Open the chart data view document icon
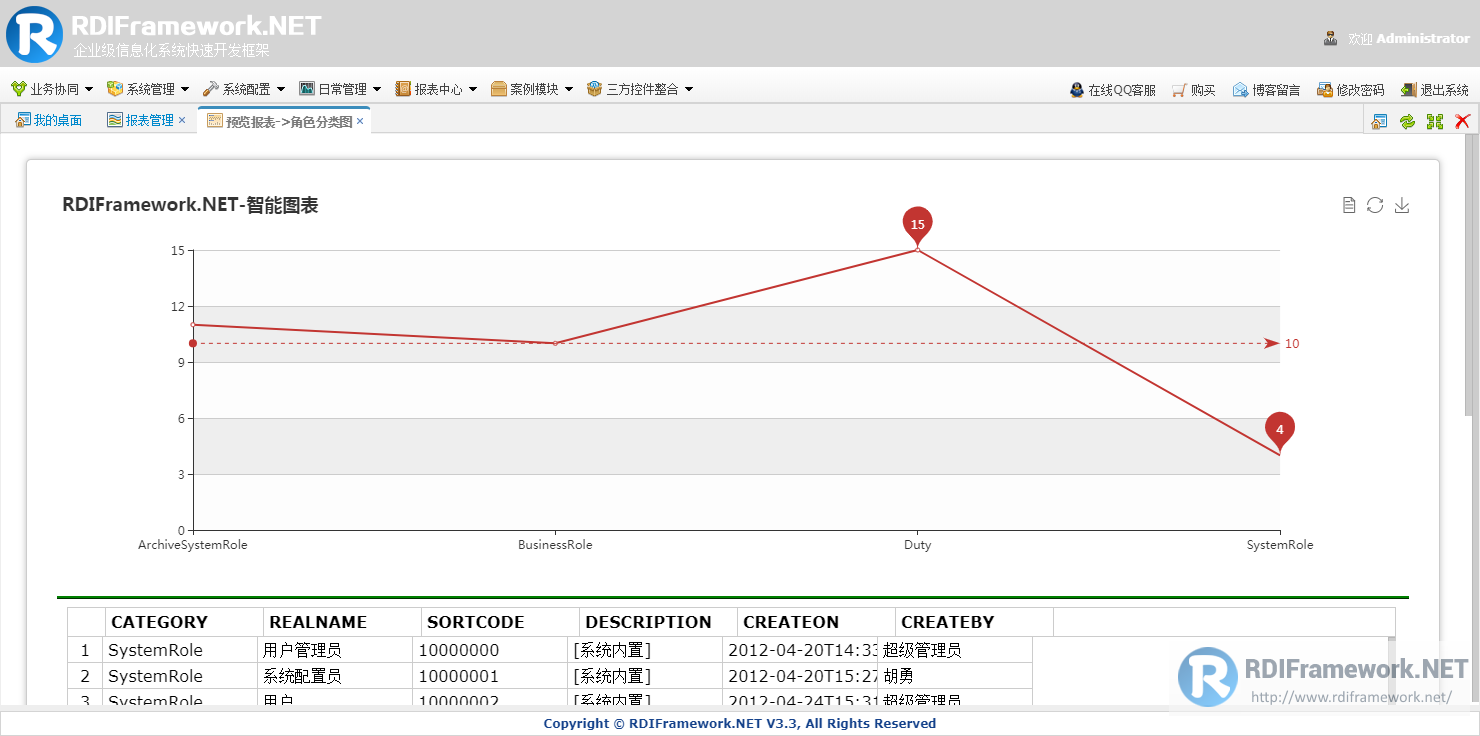Screen dimensions: 1480x736 (x=1349, y=205)
